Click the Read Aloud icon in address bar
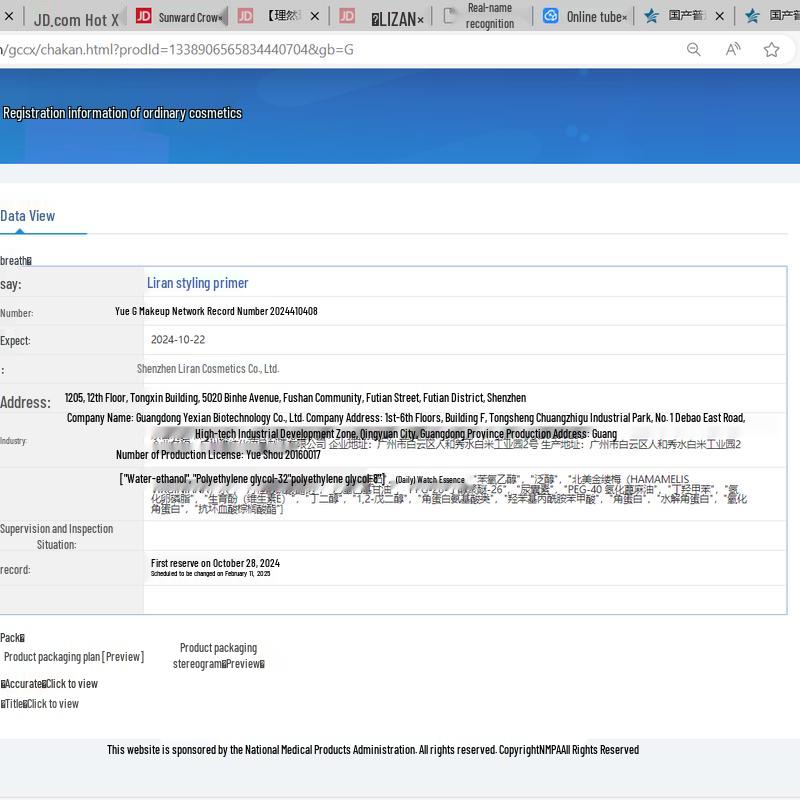 733,49
